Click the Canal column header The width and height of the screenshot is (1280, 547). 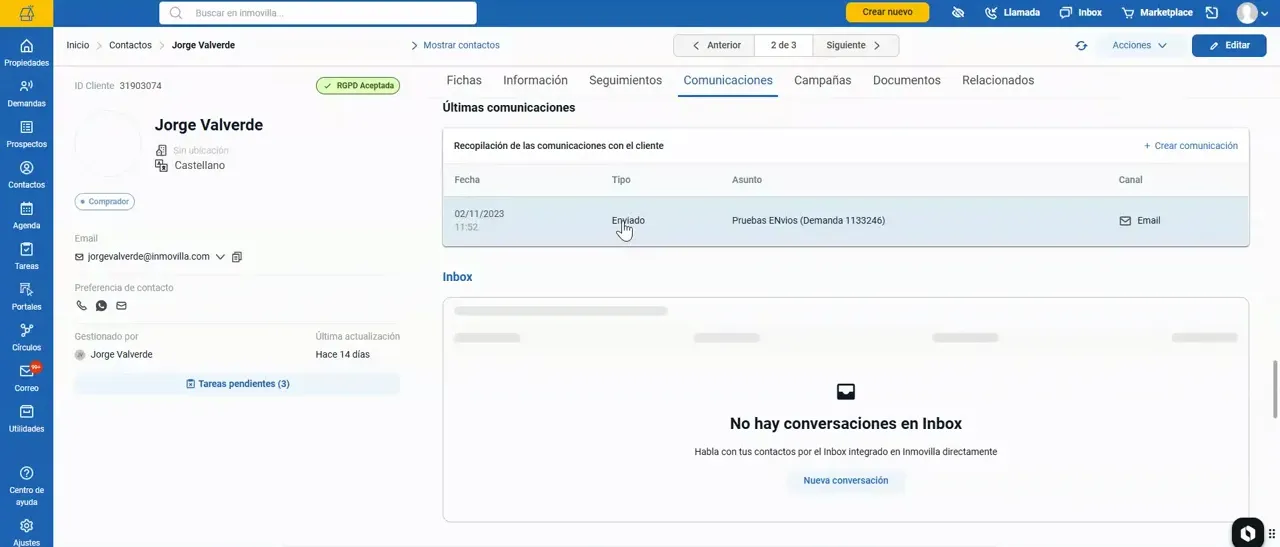[1130, 180]
